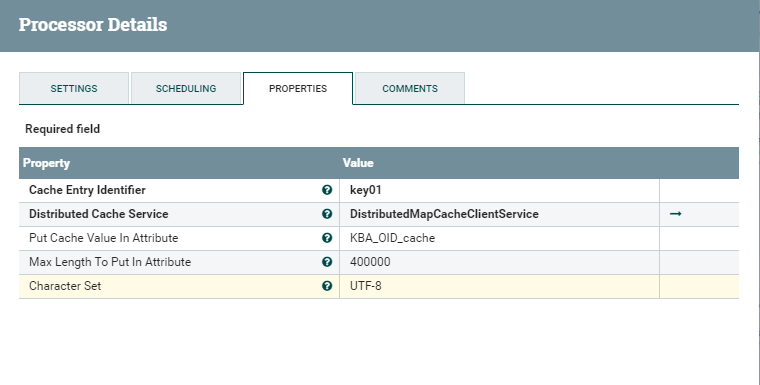Open help for Cache Entry Identifier
This screenshot has width=760, height=385.
[x=327, y=190]
